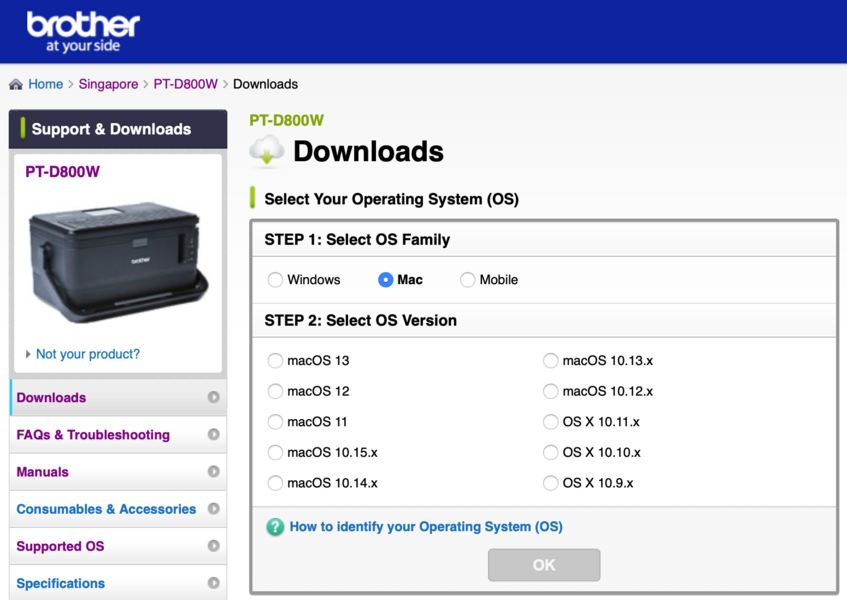The height and width of the screenshot is (600, 847).
Task: Select the Windows OS family radio button
Action: (275, 280)
